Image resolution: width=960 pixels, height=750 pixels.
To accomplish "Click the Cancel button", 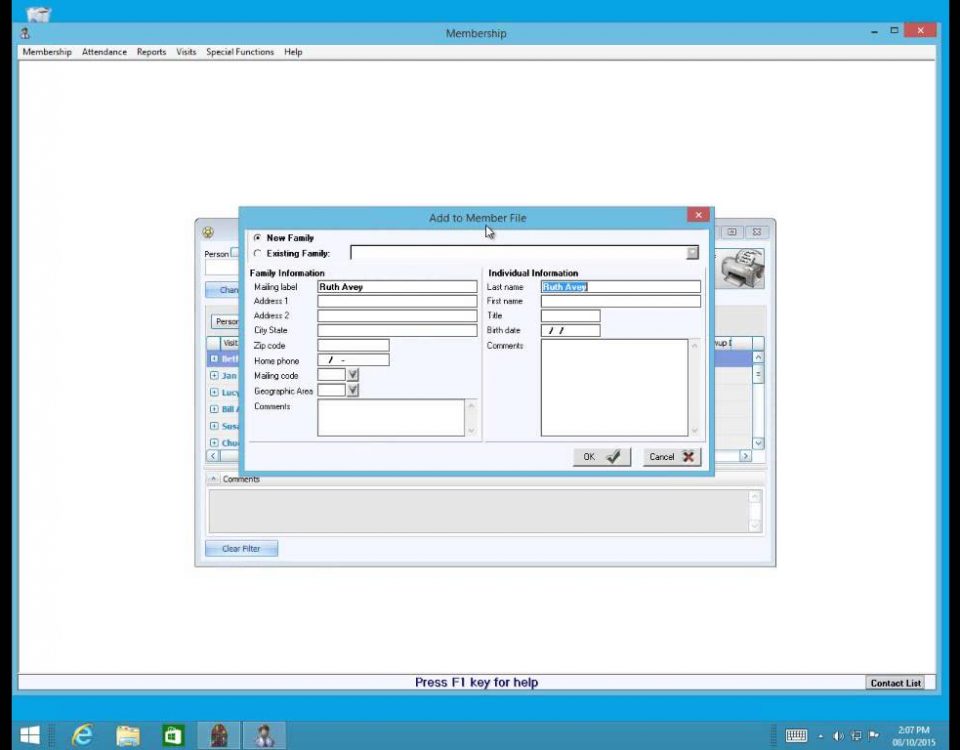I will point(672,457).
